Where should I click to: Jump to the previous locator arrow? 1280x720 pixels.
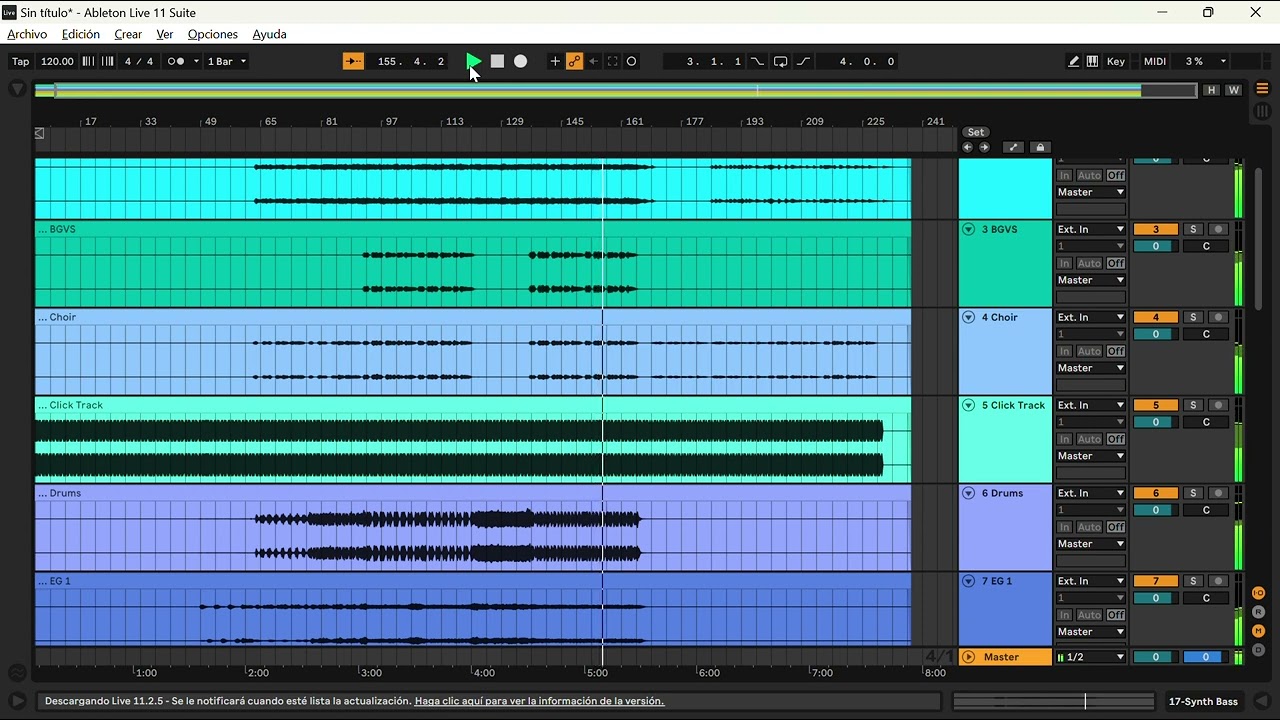tap(967, 147)
